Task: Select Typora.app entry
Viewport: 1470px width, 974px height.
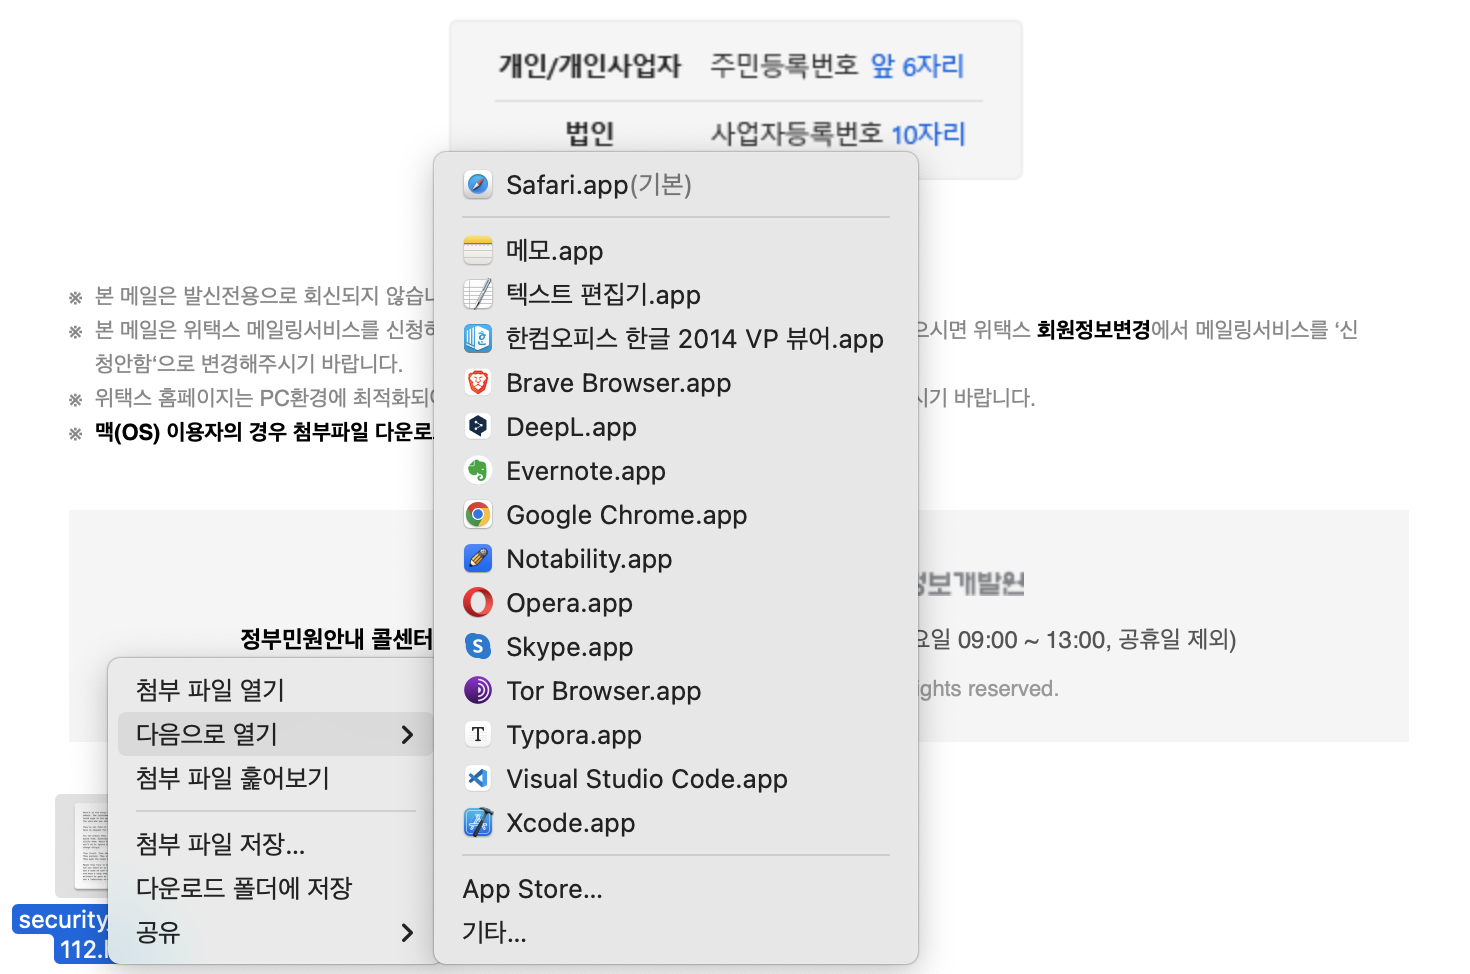Action: [x=676, y=734]
